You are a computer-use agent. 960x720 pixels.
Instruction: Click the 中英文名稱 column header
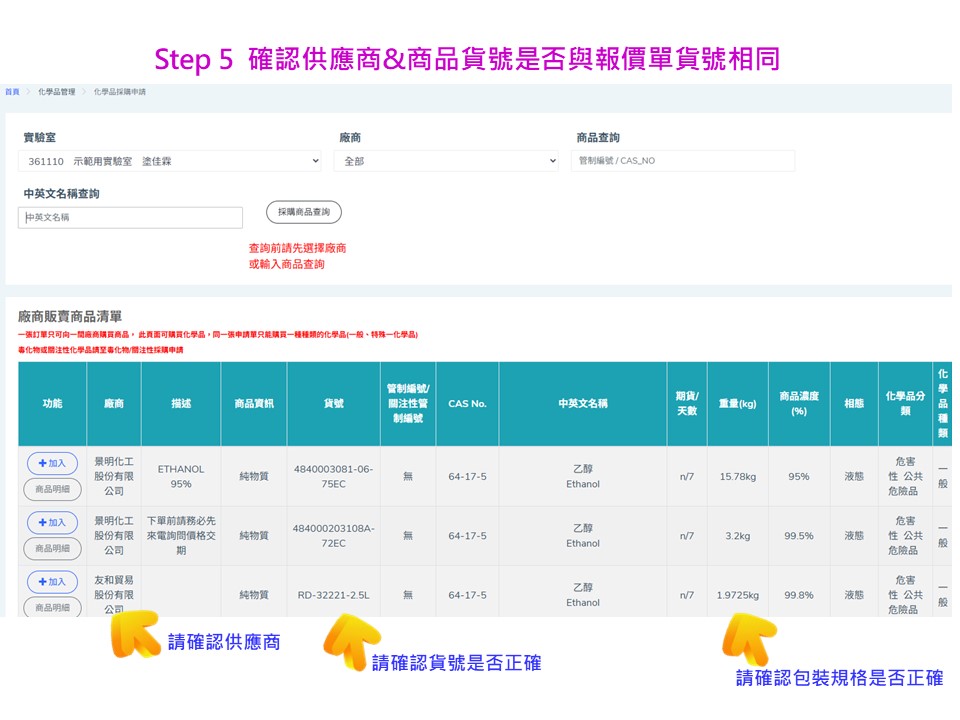(x=583, y=403)
